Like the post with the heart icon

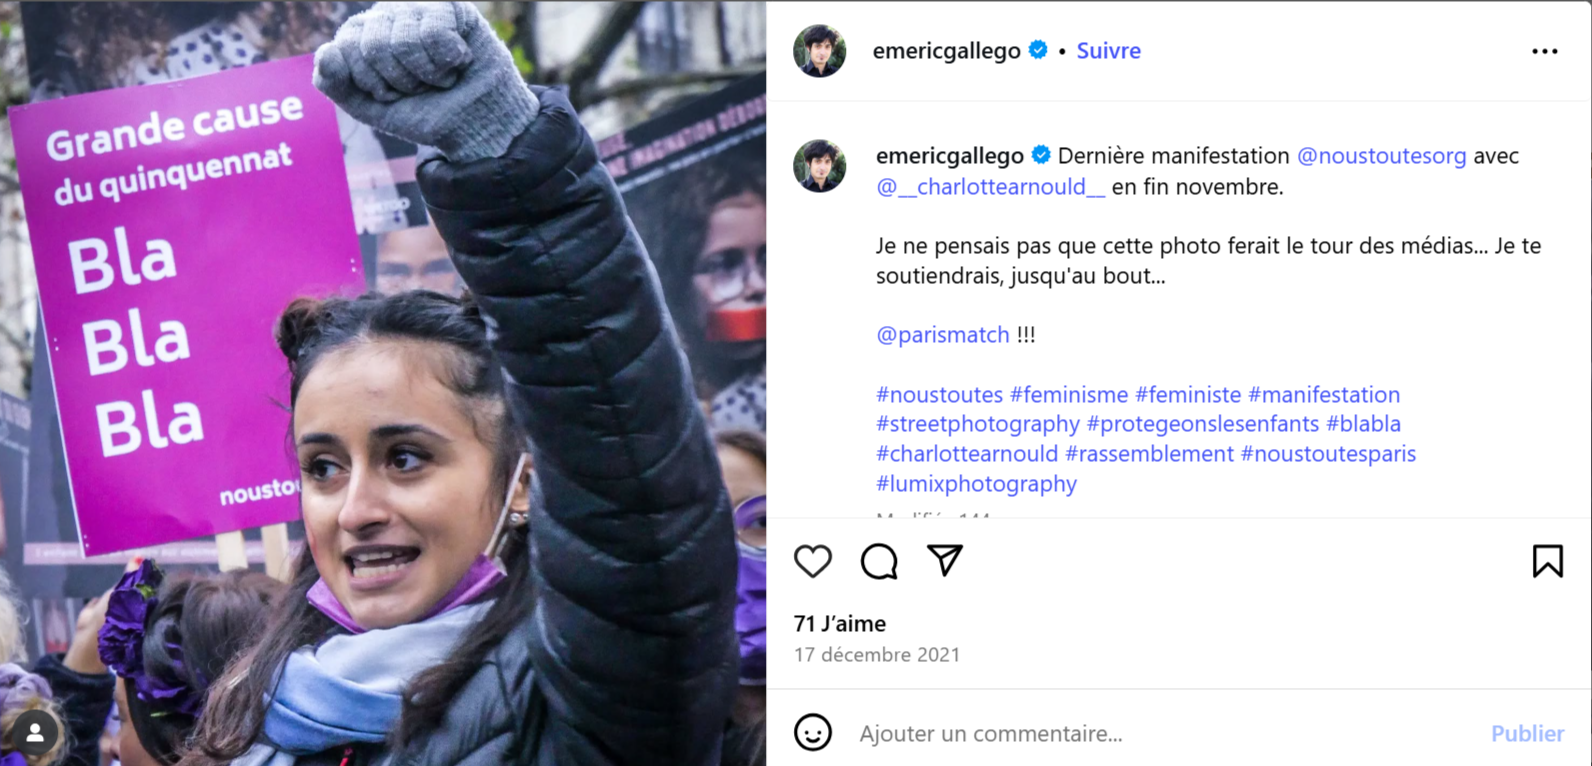[813, 562]
